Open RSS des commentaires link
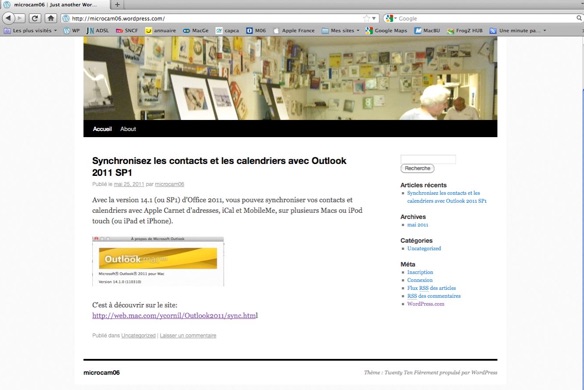This screenshot has height=390, width=584. coord(434,296)
